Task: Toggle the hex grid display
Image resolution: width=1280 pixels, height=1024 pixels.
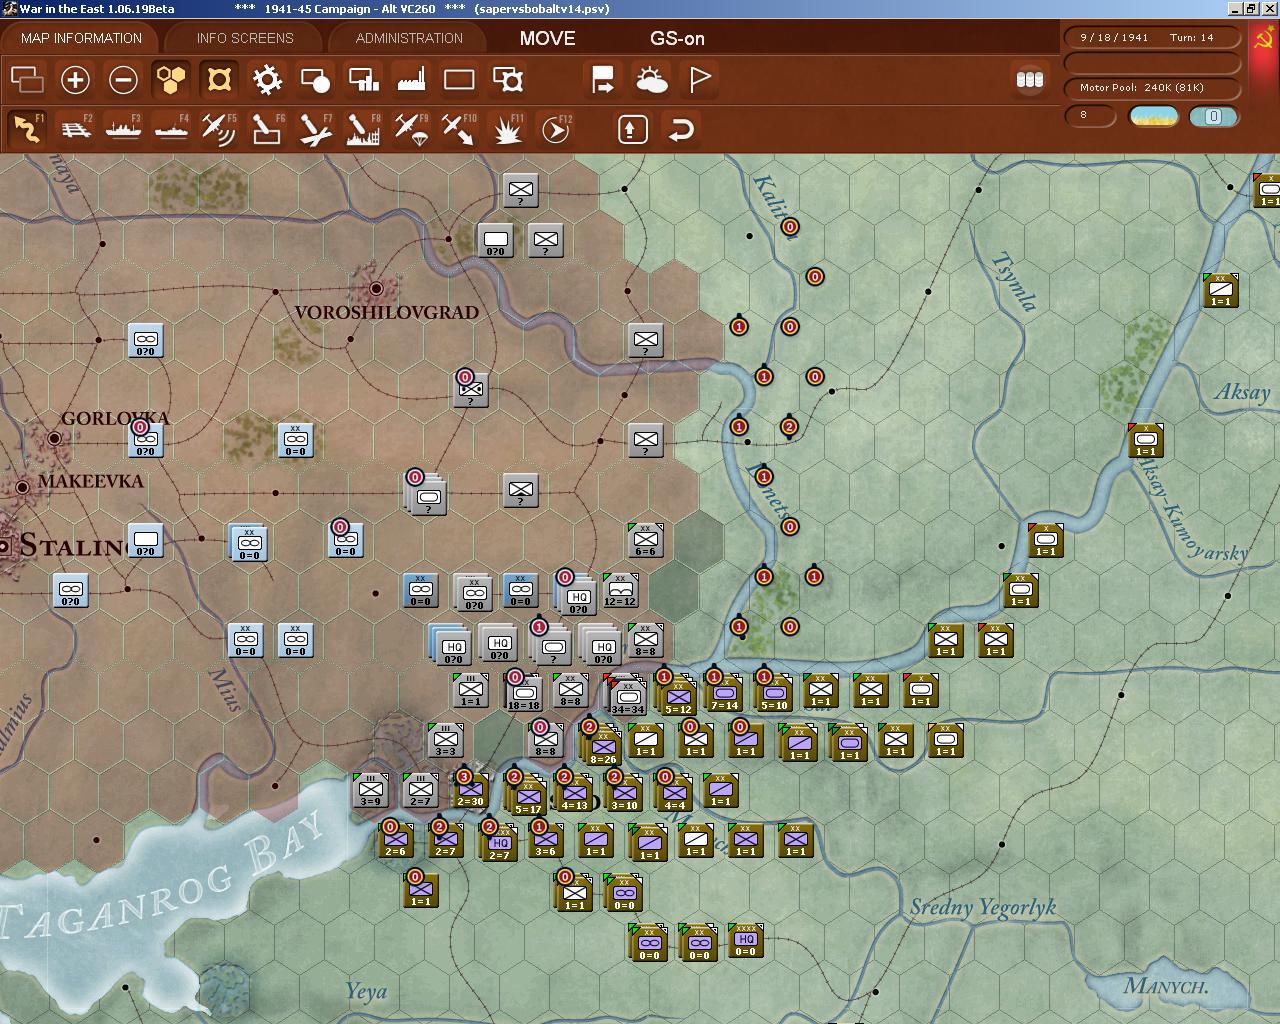Action: (x=171, y=79)
